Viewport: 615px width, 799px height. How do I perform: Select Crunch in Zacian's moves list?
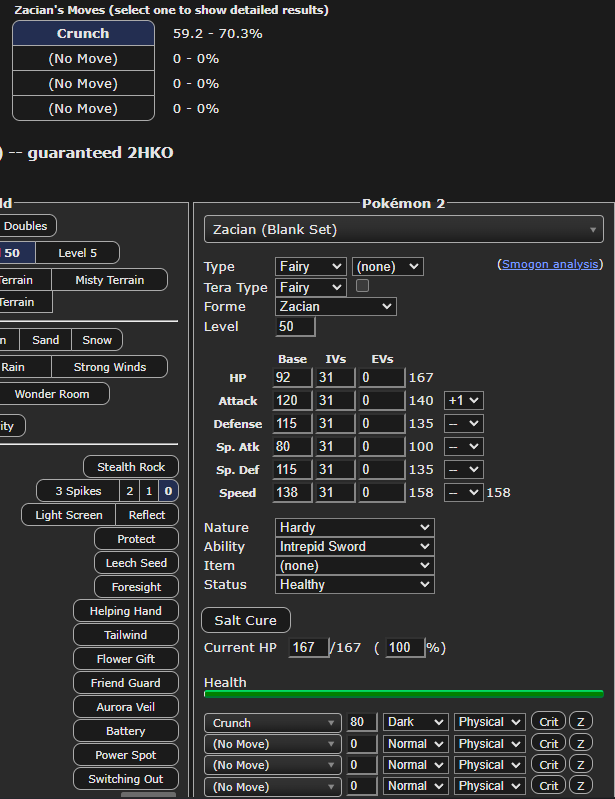[x=83, y=33]
